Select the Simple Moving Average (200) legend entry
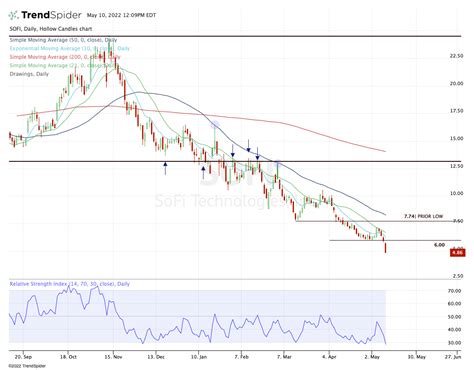Viewport: 474px width, 370px height. [64, 57]
